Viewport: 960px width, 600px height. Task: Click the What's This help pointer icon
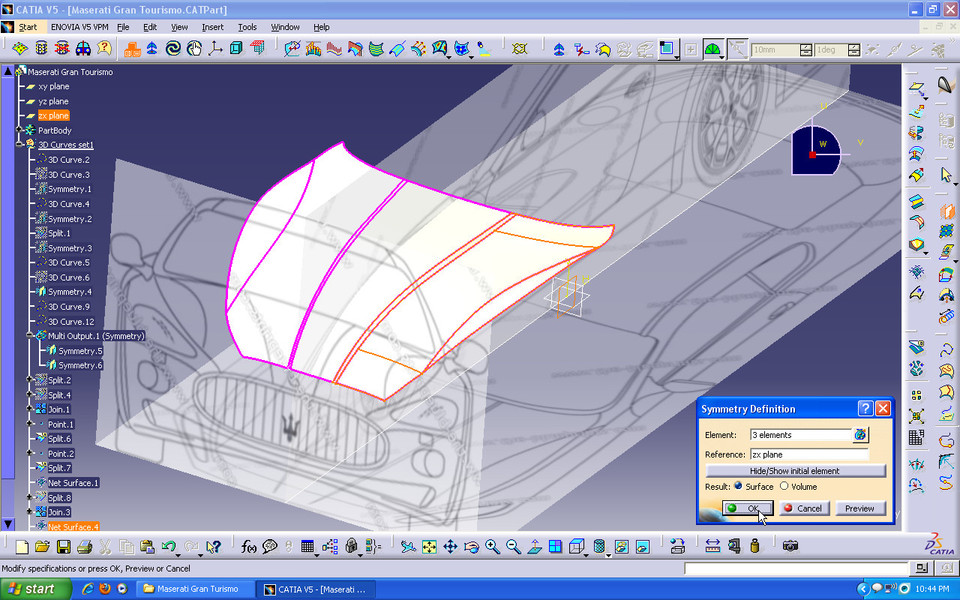(214, 547)
